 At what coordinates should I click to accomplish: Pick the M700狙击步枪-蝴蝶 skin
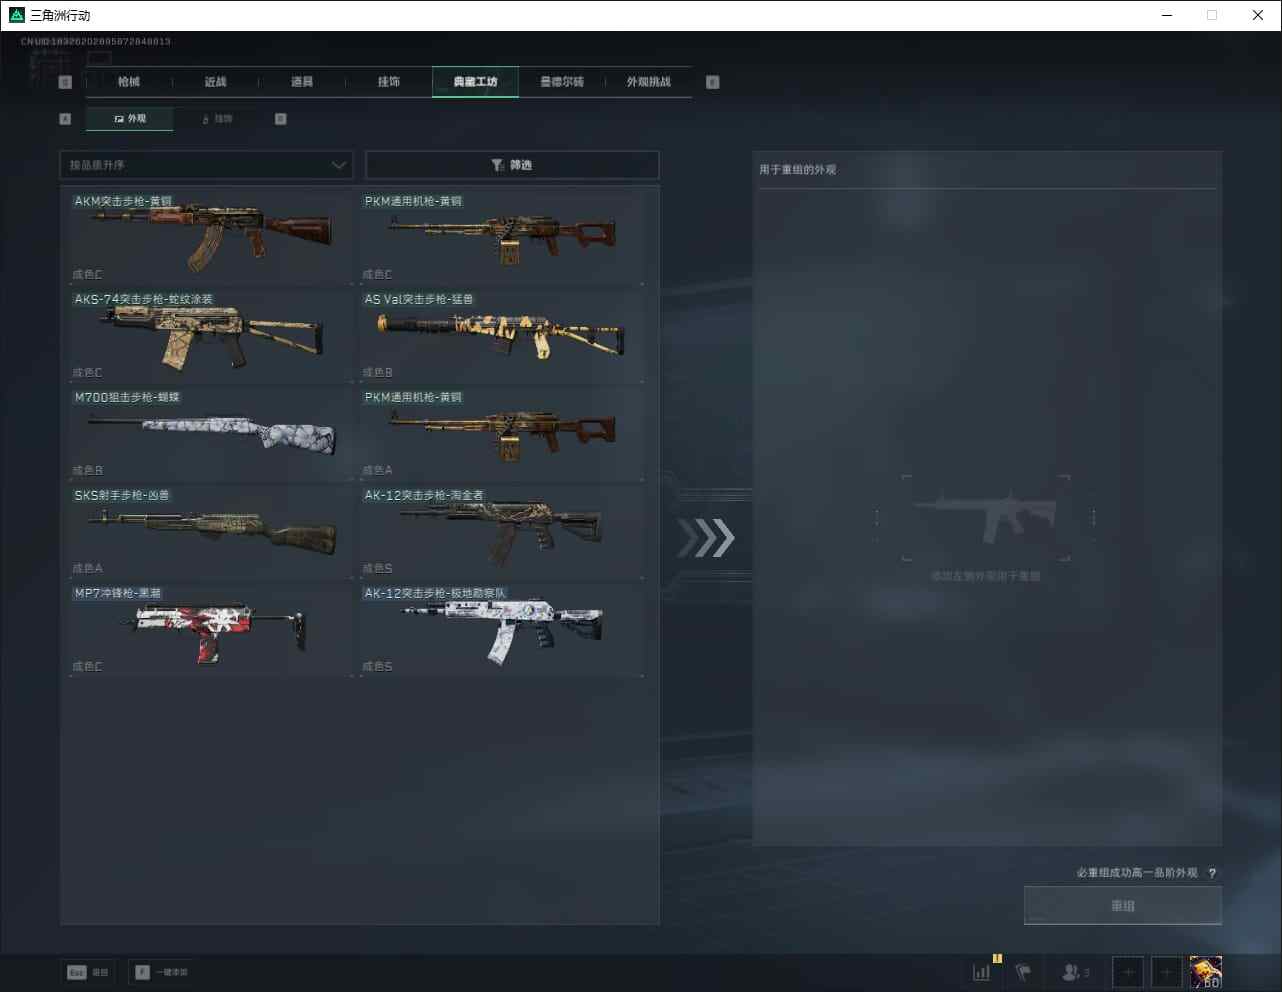[x=211, y=432]
